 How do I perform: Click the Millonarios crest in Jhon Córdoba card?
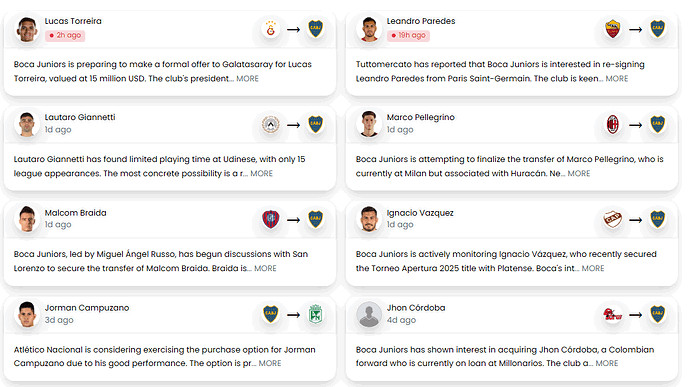tap(613, 314)
